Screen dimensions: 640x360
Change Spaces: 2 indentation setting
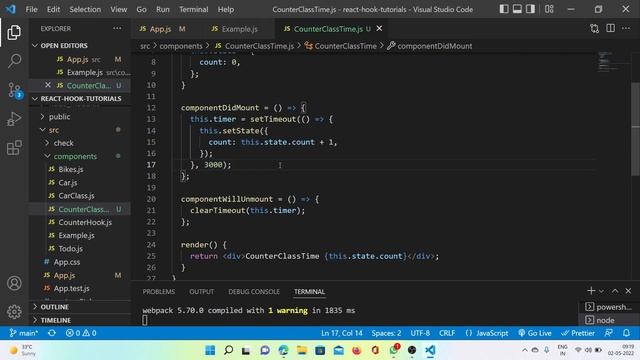coord(386,333)
